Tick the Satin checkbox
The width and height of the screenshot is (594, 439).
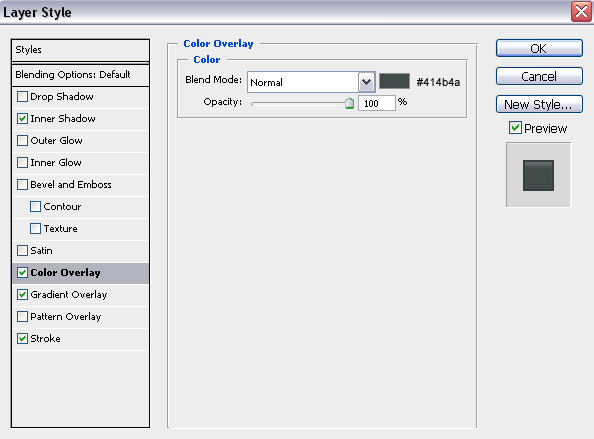[22, 250]
